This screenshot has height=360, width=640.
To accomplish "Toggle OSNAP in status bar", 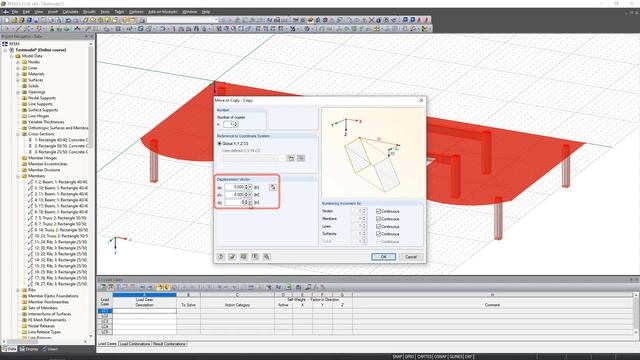I will click(440, 357).
